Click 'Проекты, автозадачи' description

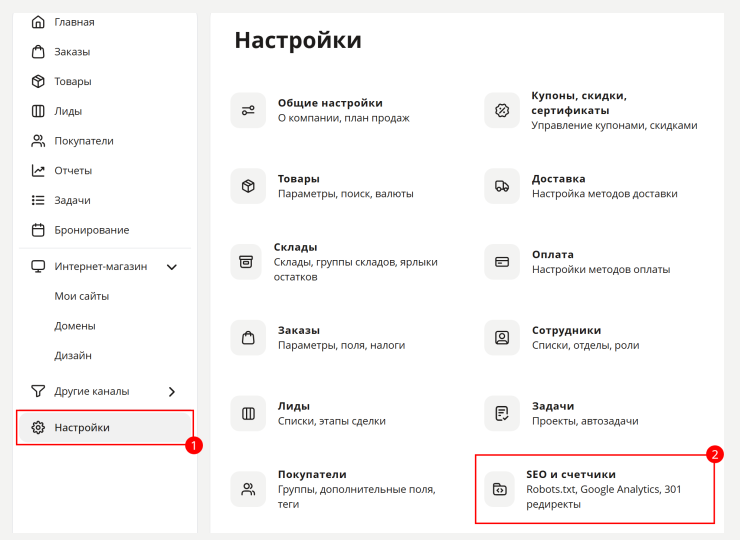585,421
